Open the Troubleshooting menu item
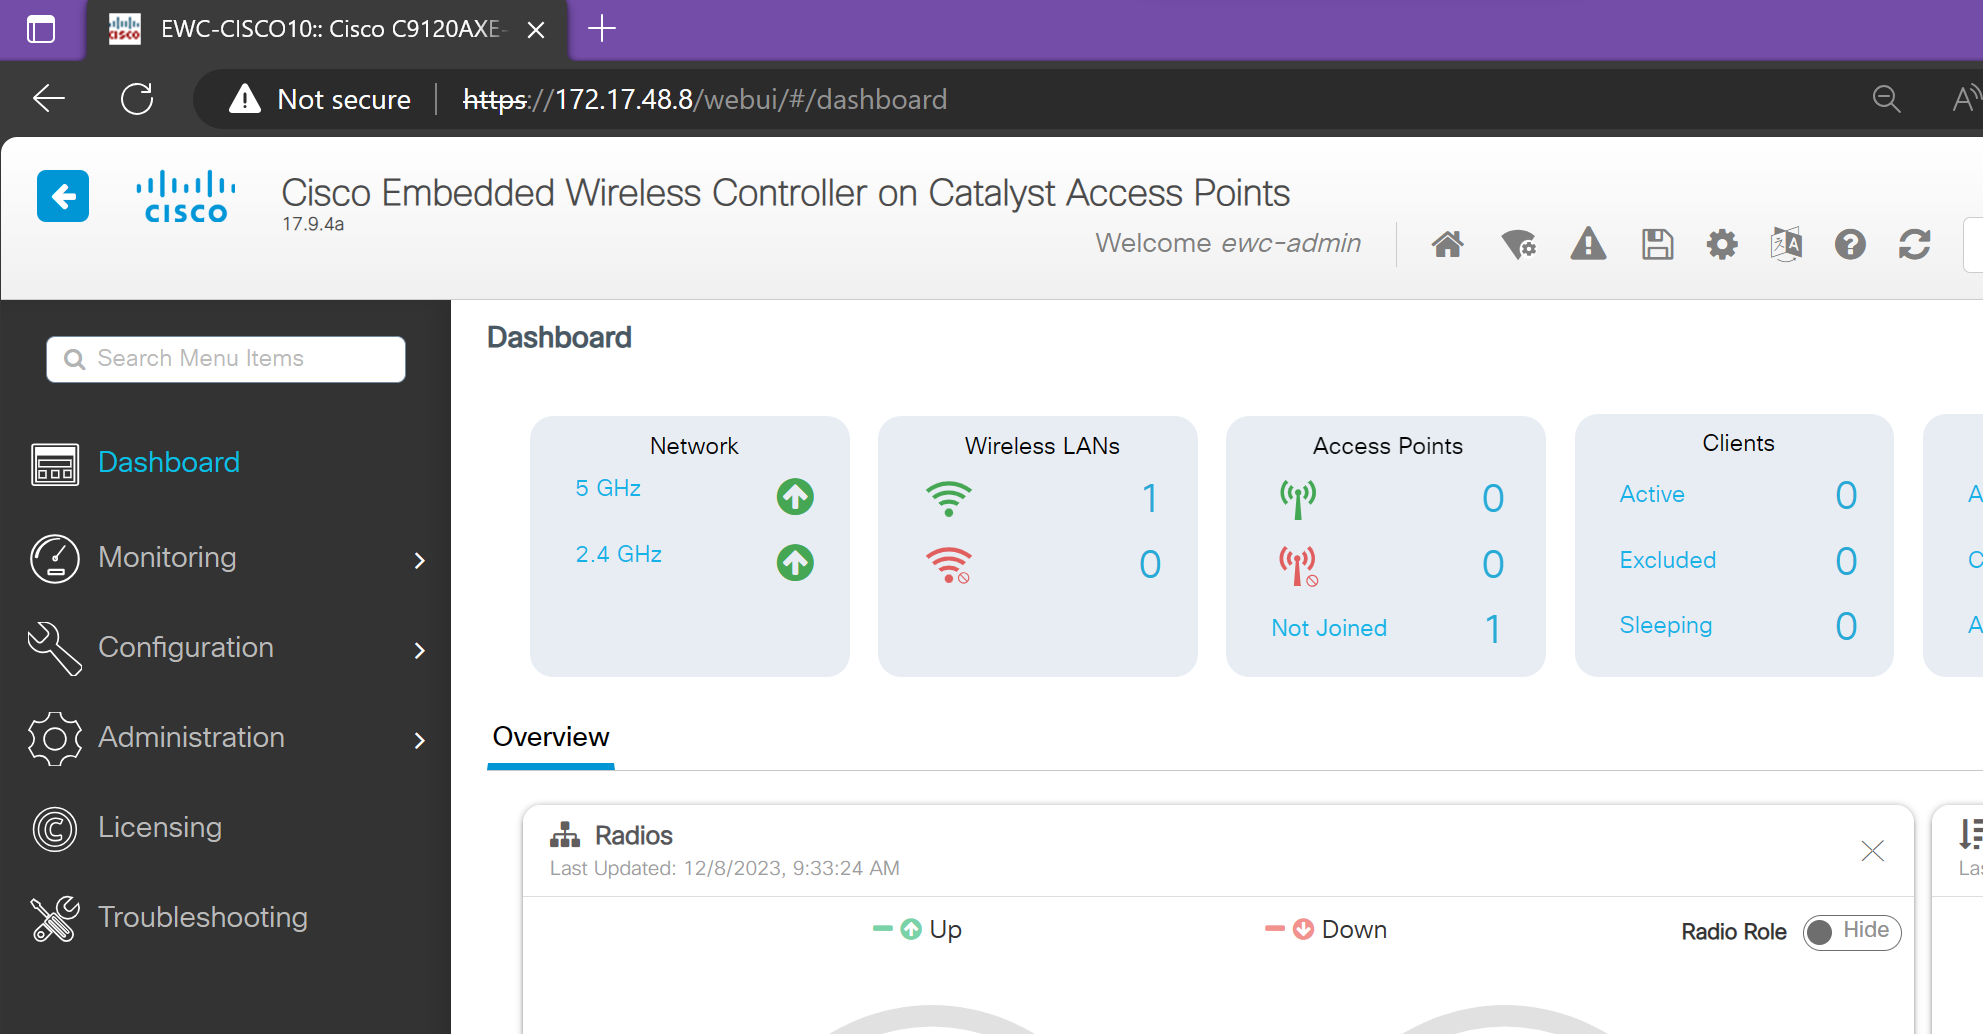 pyautogui.click(x=203, y=917)
